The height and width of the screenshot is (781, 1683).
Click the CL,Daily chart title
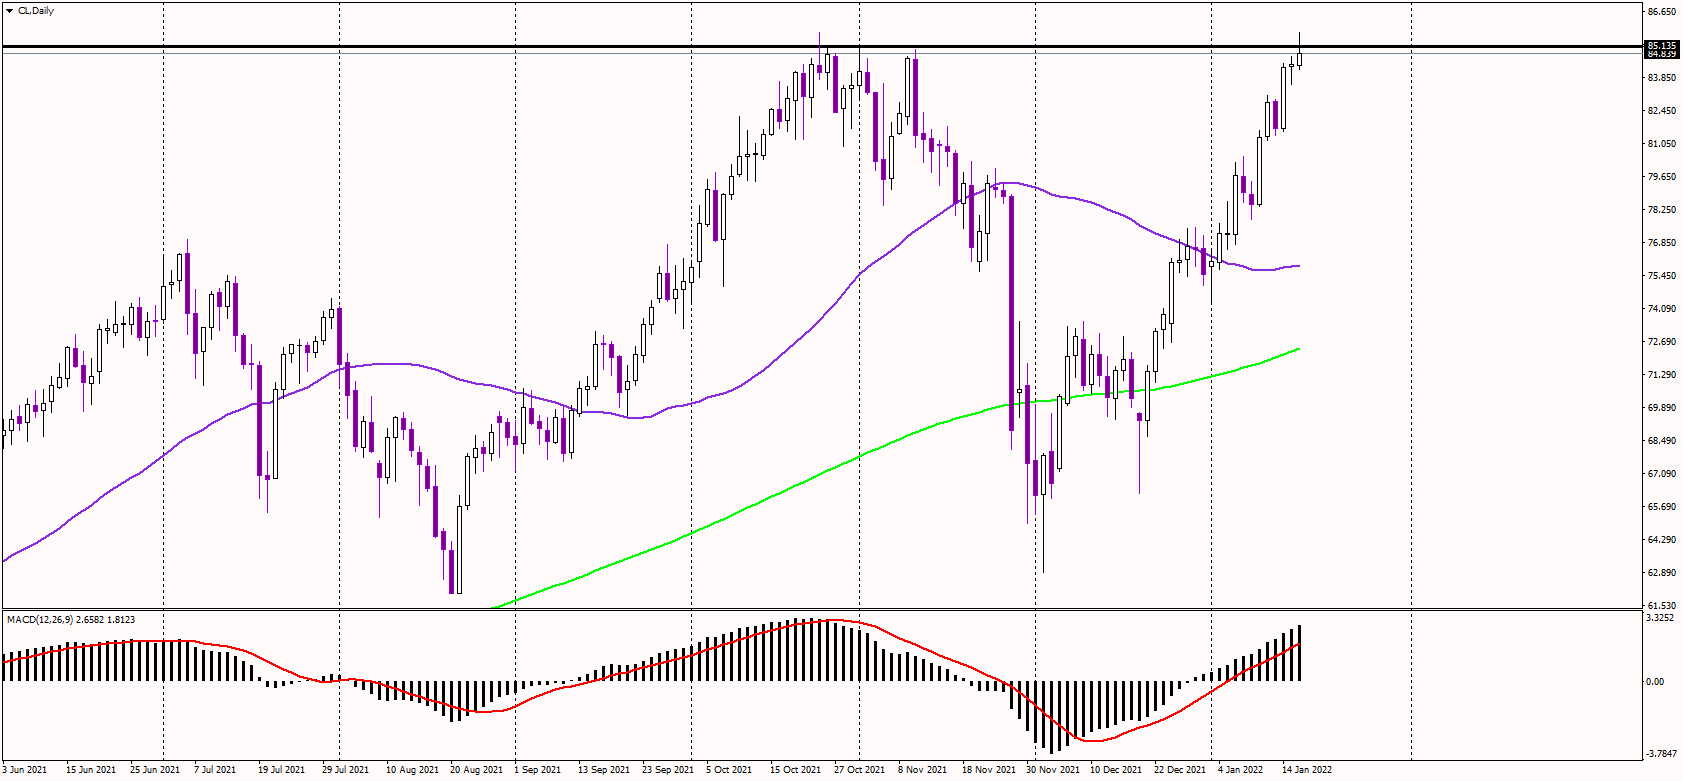click(x=36, y=11)
